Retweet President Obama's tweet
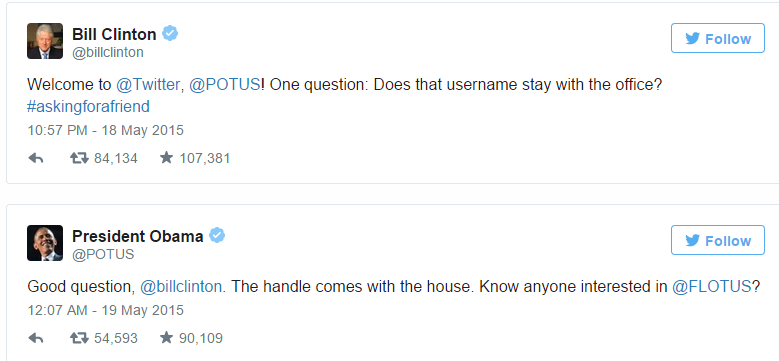The image size is (779, 361). tap(79, 338)
